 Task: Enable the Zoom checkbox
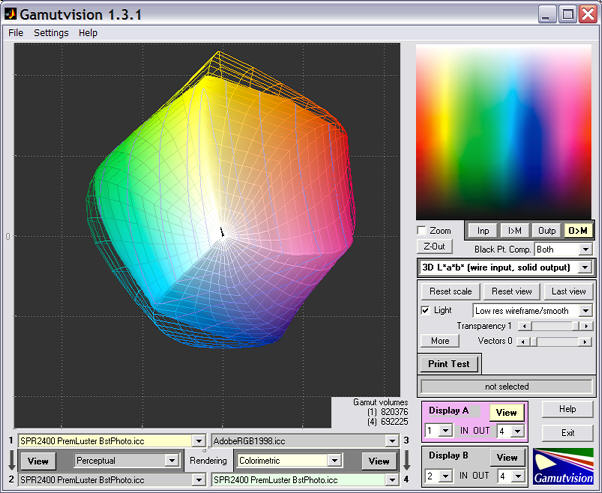[x=422, y=230]
